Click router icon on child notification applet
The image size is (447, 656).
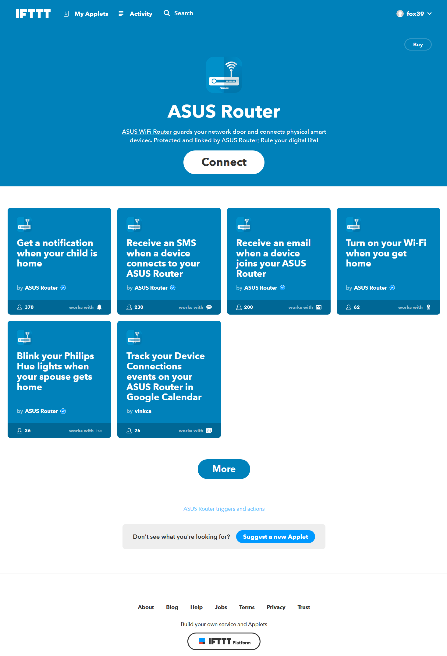[x=24, y=224]
